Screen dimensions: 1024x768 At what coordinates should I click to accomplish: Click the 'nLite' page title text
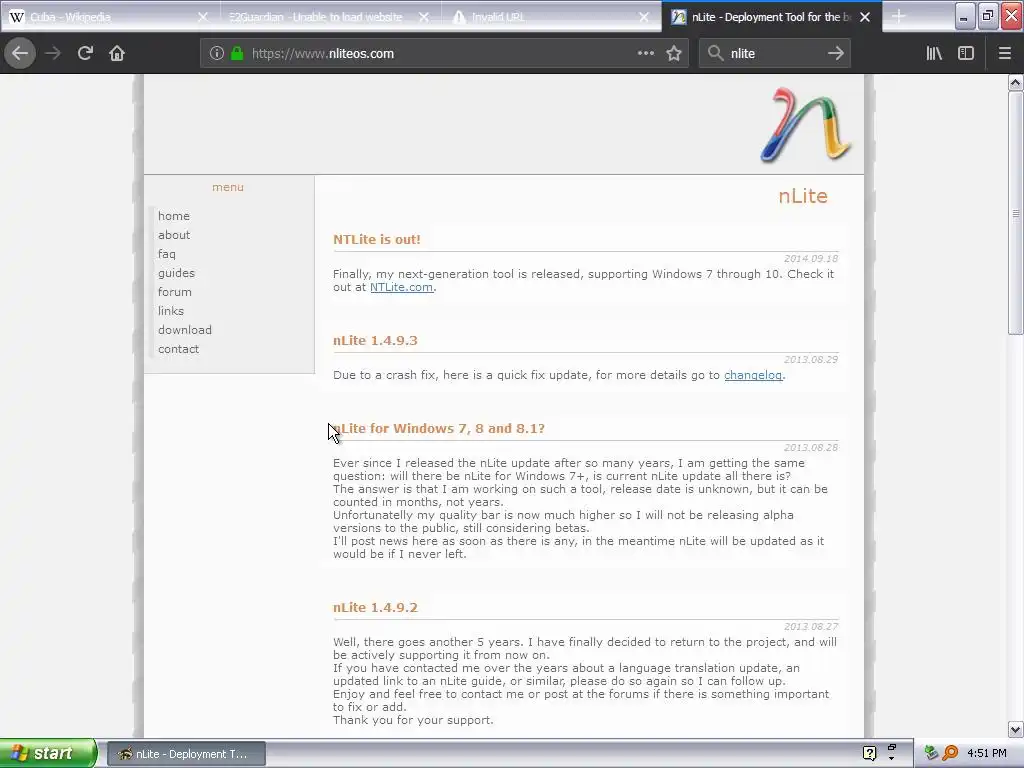point(803,196)
